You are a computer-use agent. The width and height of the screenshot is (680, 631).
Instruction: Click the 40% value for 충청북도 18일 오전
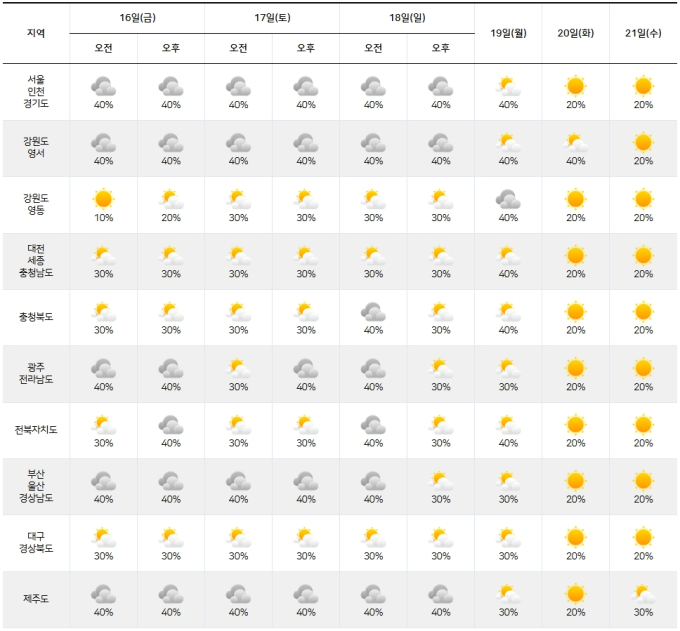click(373, 330)
